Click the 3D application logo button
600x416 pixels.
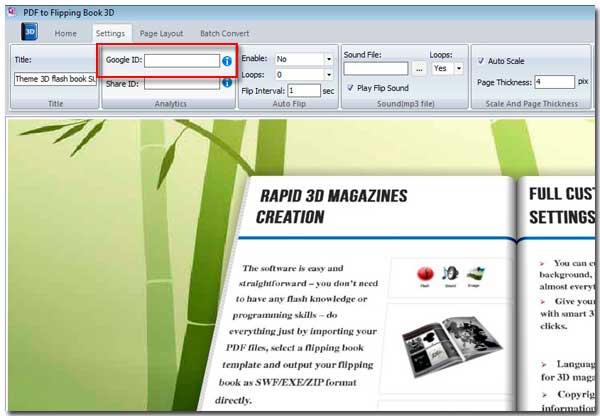[x=29, y=32]
